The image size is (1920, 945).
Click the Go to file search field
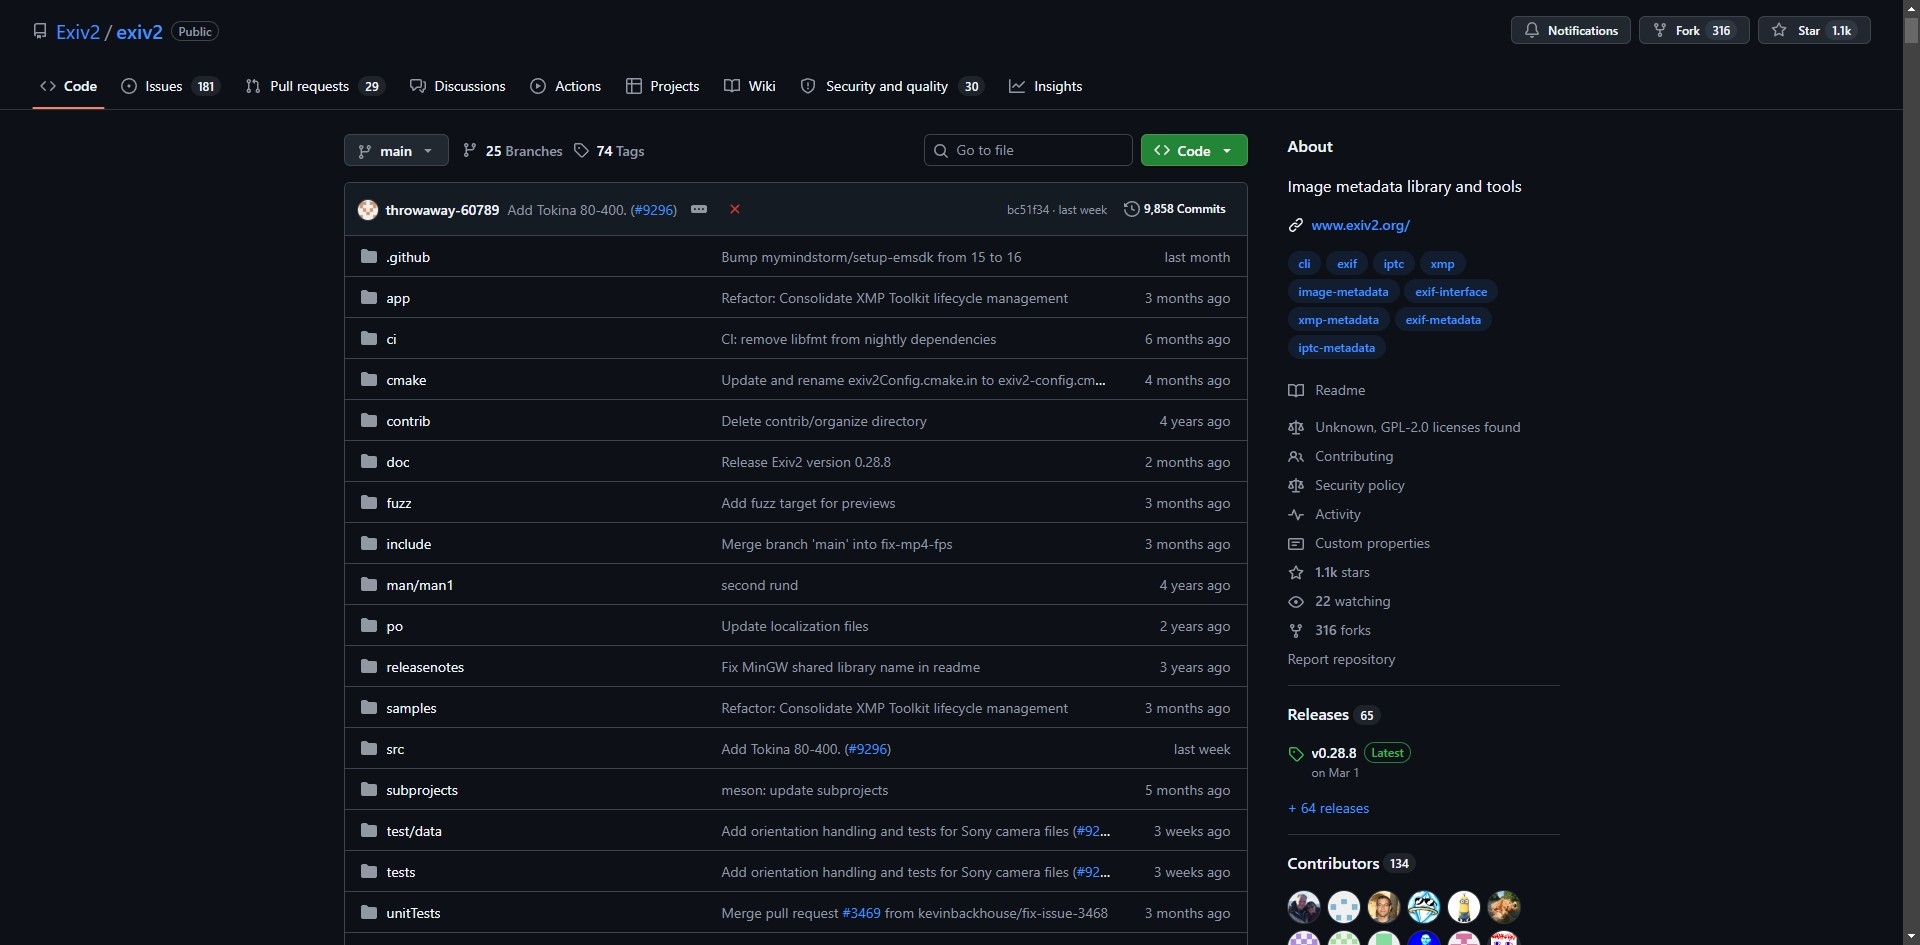pos(1028,150)
